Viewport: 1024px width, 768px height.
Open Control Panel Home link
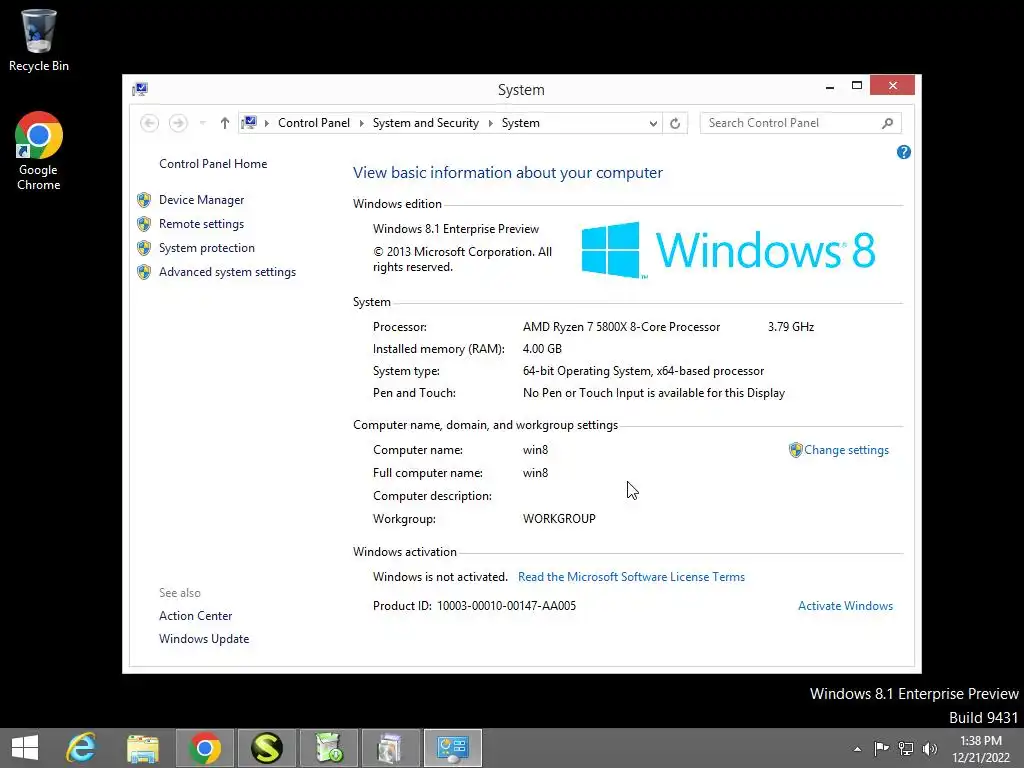point(213,164)
